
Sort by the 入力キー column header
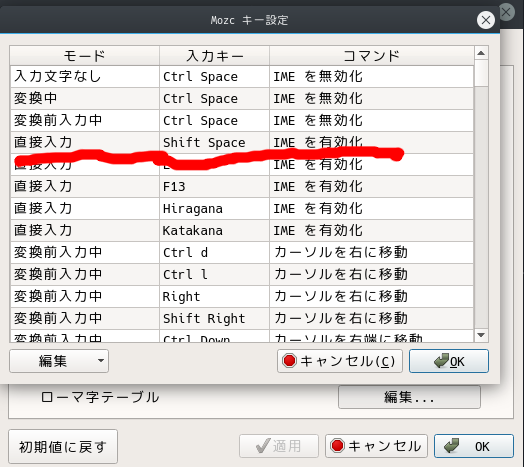215,56
